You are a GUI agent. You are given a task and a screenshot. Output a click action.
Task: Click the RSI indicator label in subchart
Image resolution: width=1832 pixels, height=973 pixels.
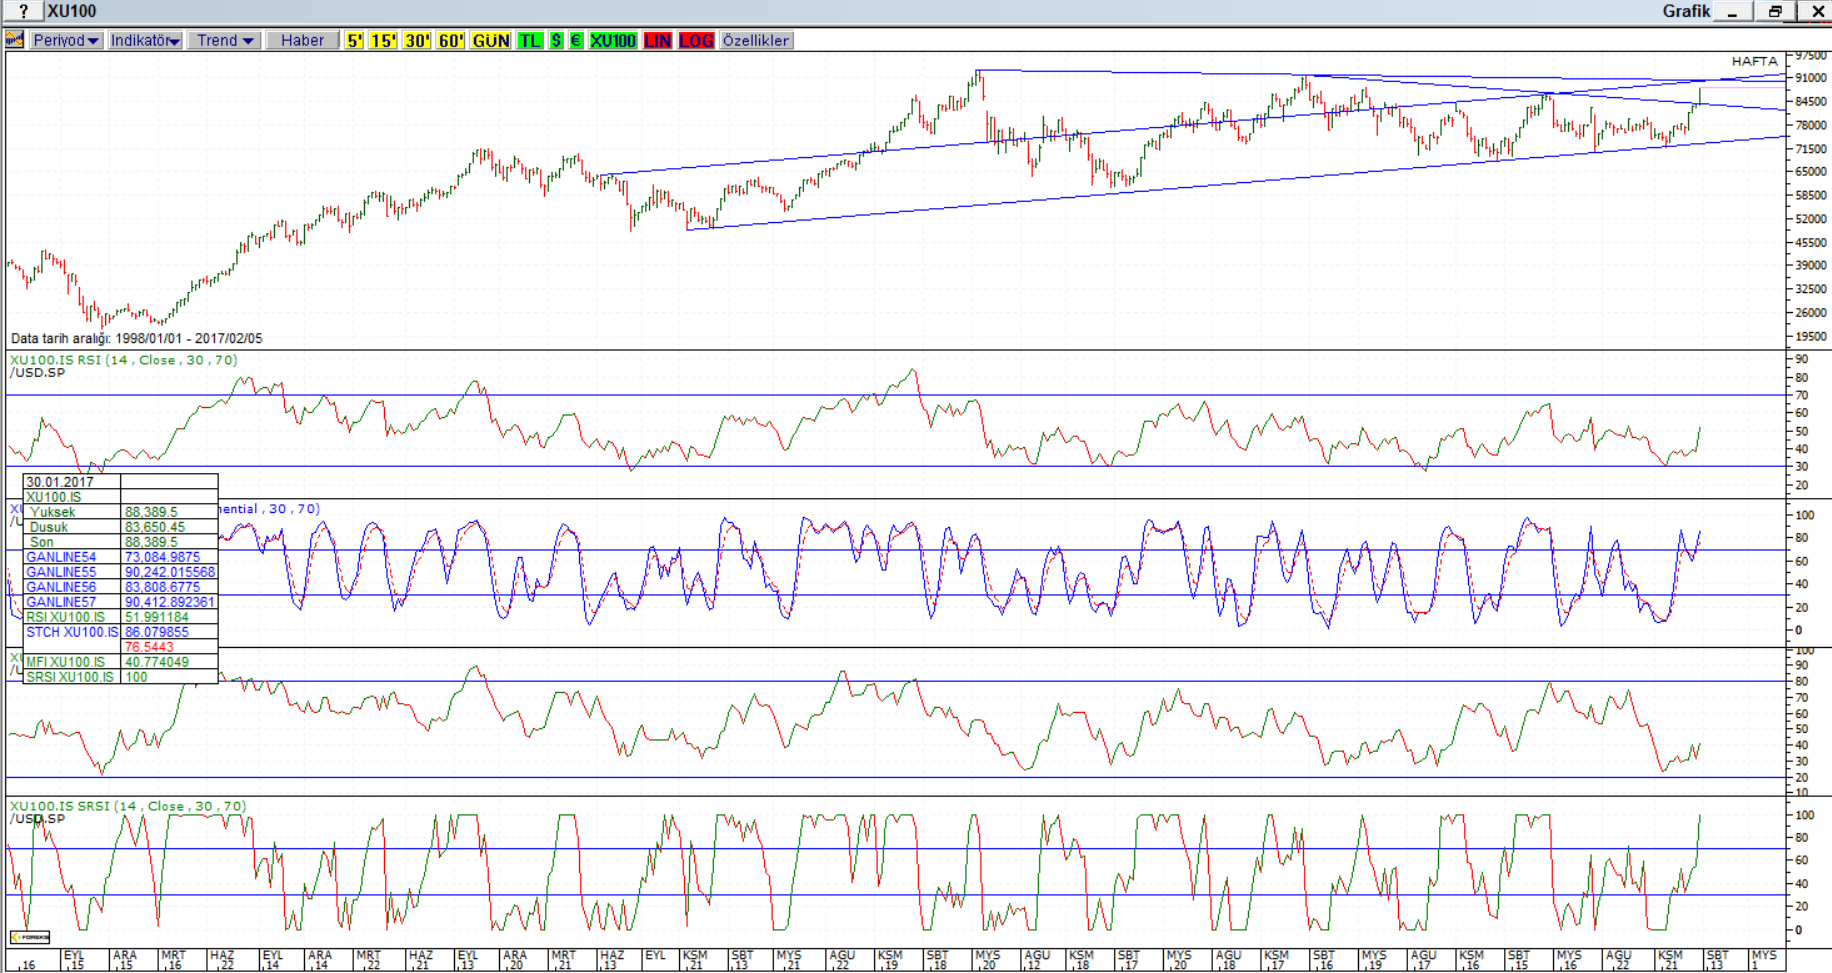coord(123,360)
